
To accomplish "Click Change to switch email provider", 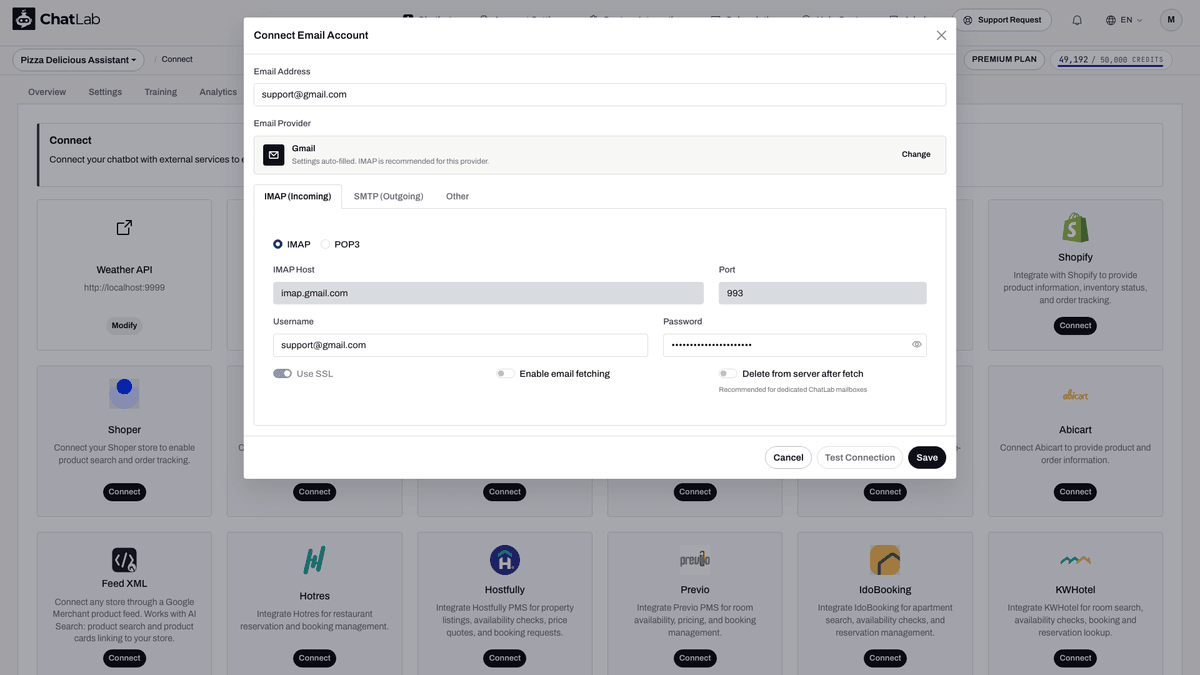I will pyautogui.click(x=916, y=155).
